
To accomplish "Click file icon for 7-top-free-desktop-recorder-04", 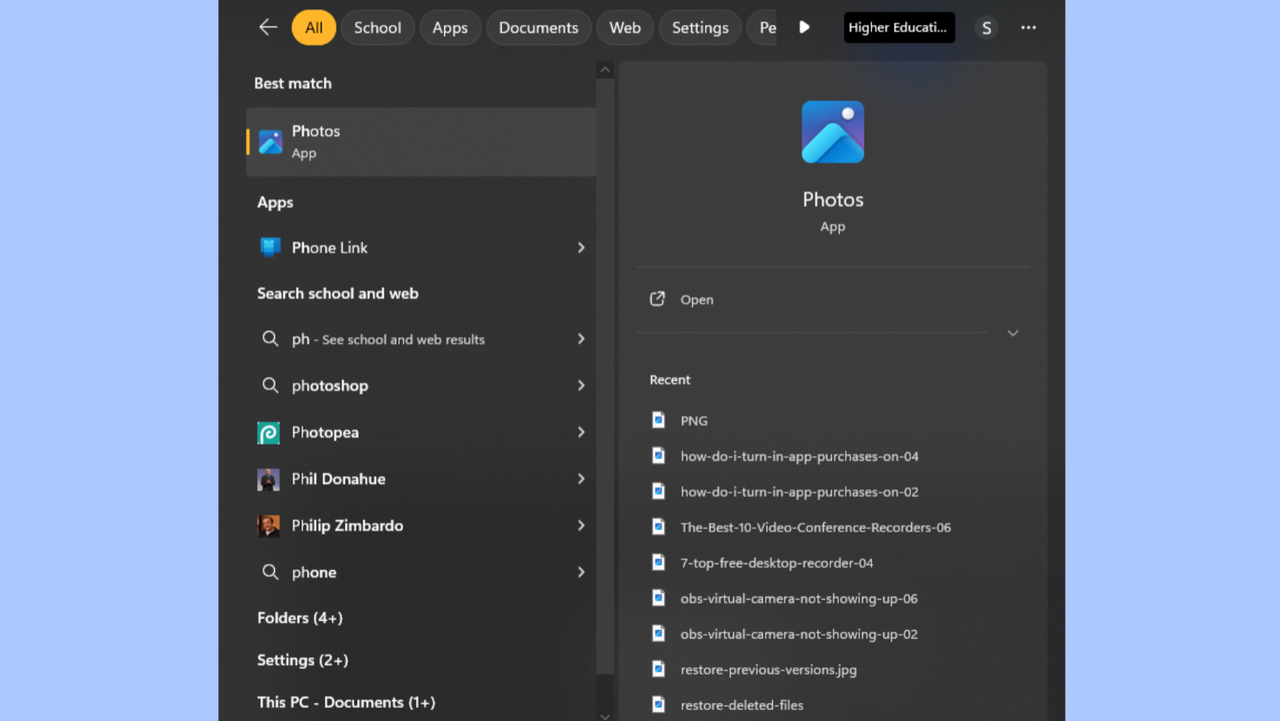I will click(x=658, y=562).
